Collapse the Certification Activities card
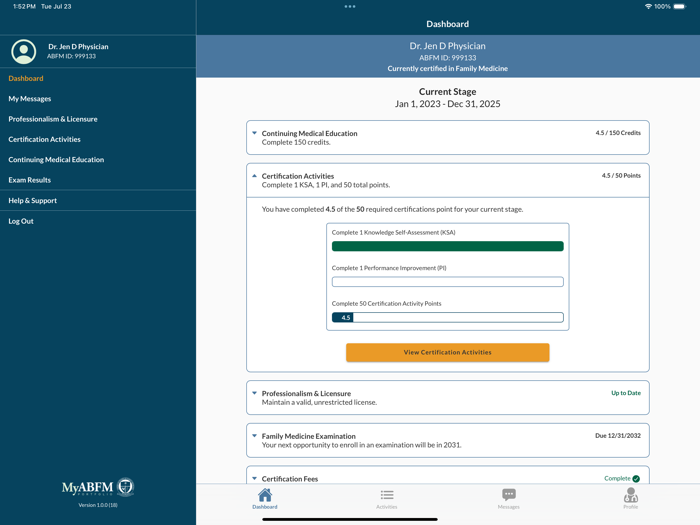This screenshot has width=700, height=525. tap(447, 180)
